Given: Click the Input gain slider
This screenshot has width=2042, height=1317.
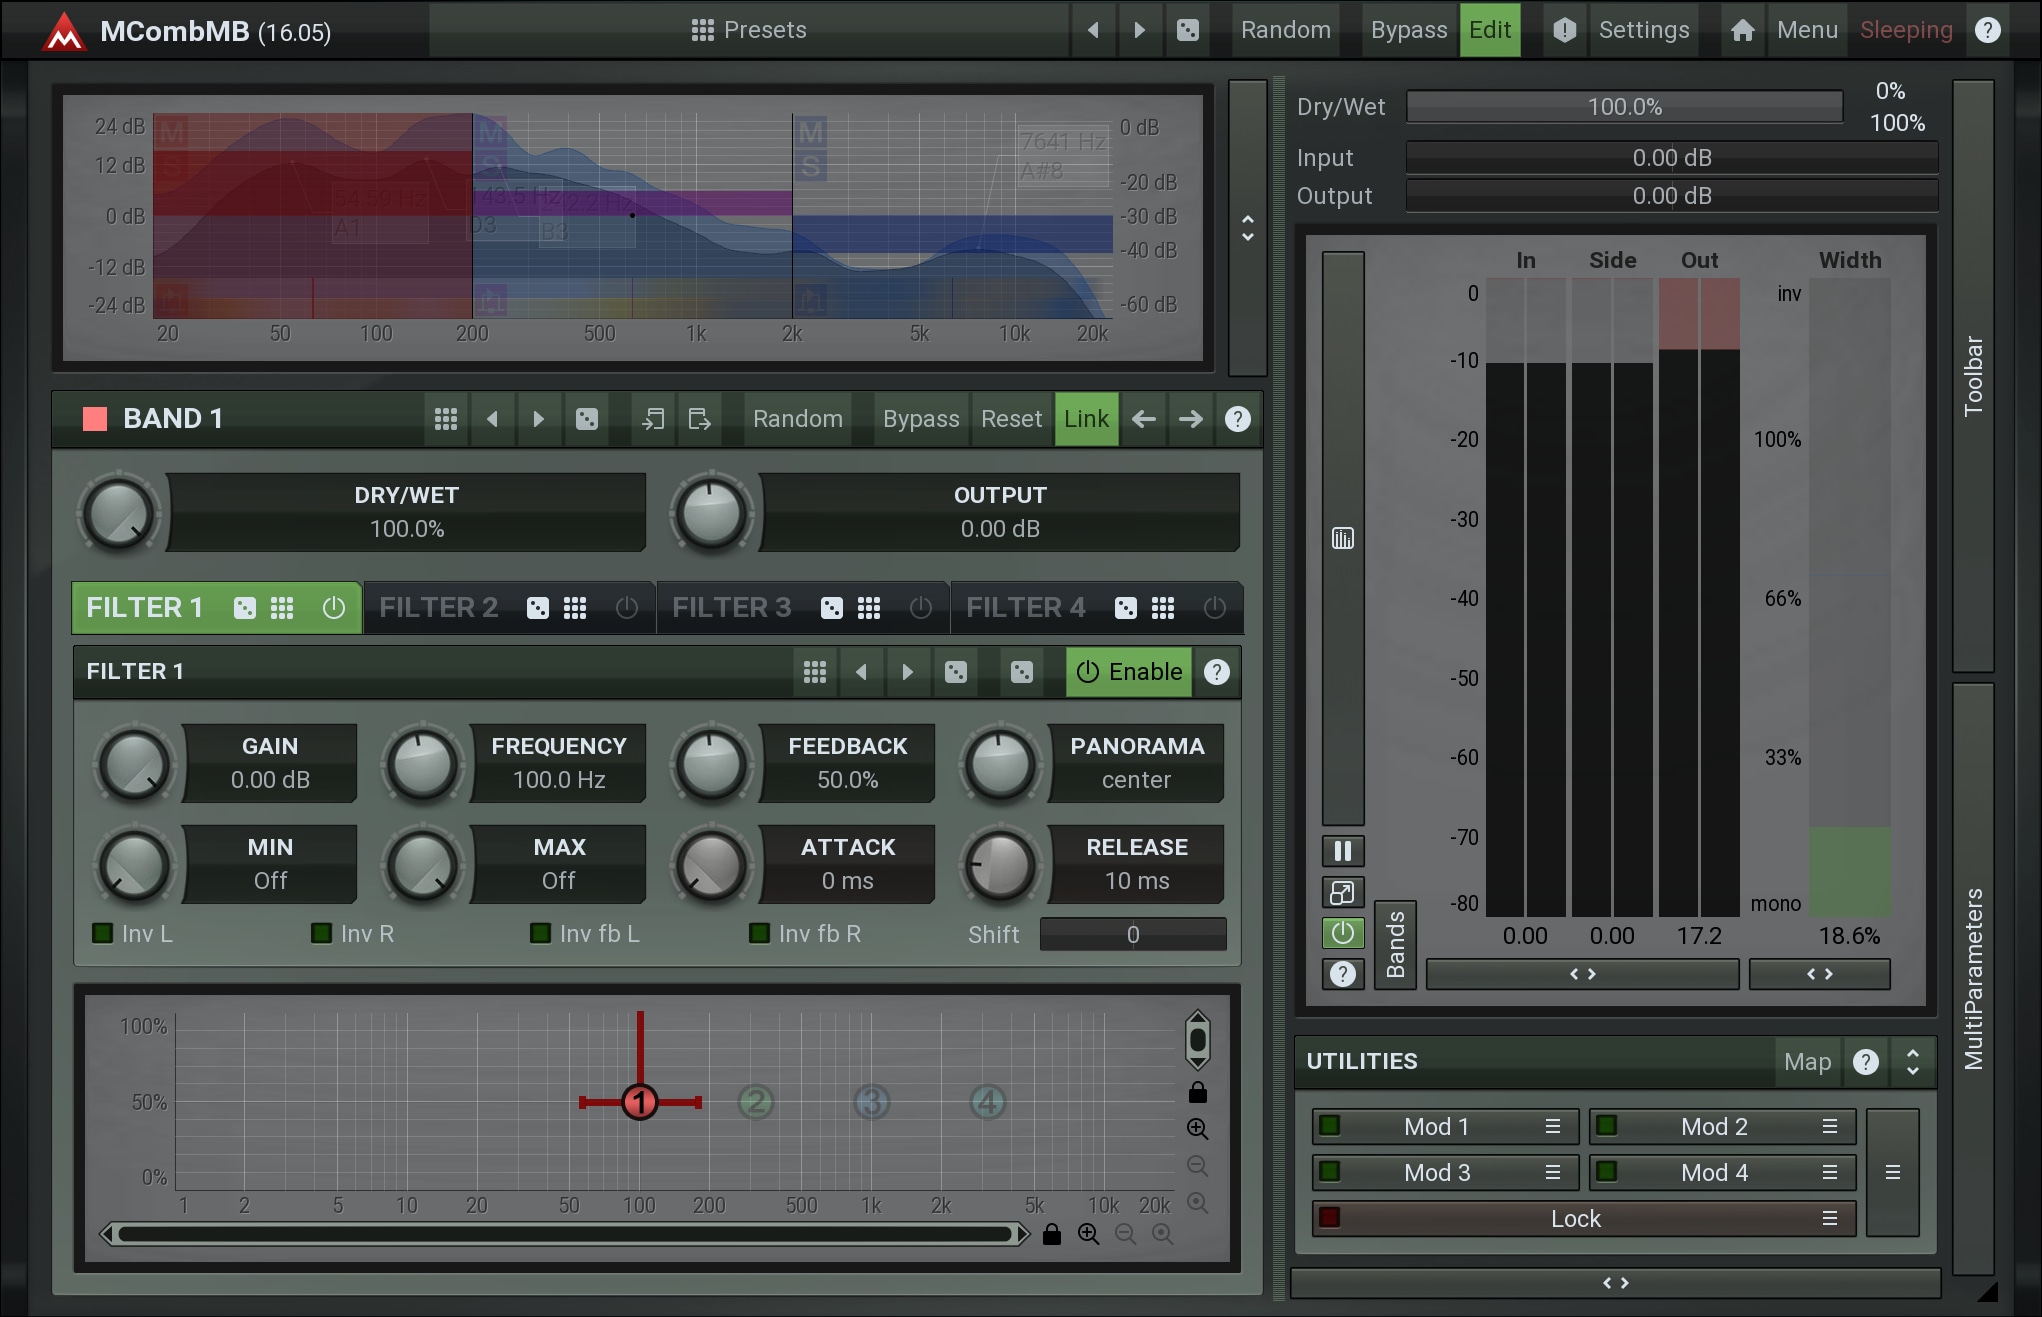Looking at the screenshot, I should (1671, 158).
